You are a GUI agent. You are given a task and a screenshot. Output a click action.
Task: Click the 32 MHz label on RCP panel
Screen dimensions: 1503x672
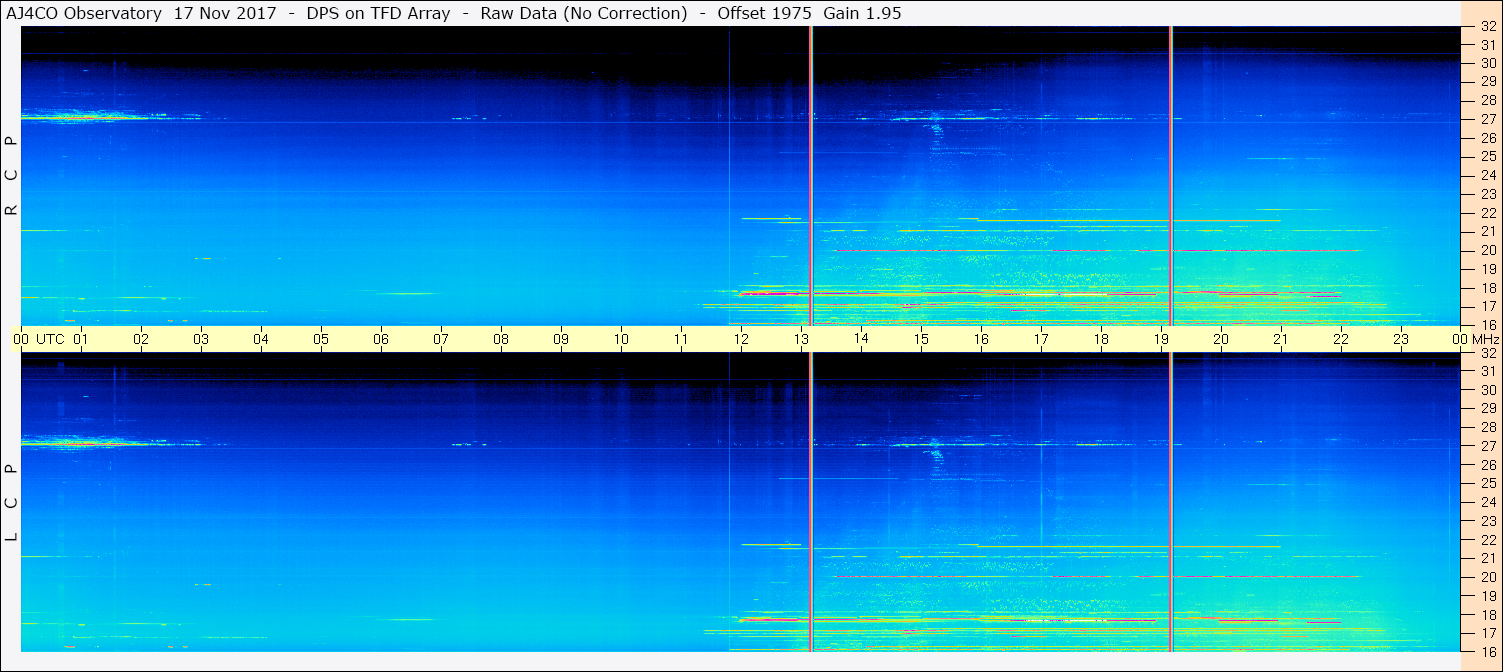pyautogui.click(x=1487, y=28)
